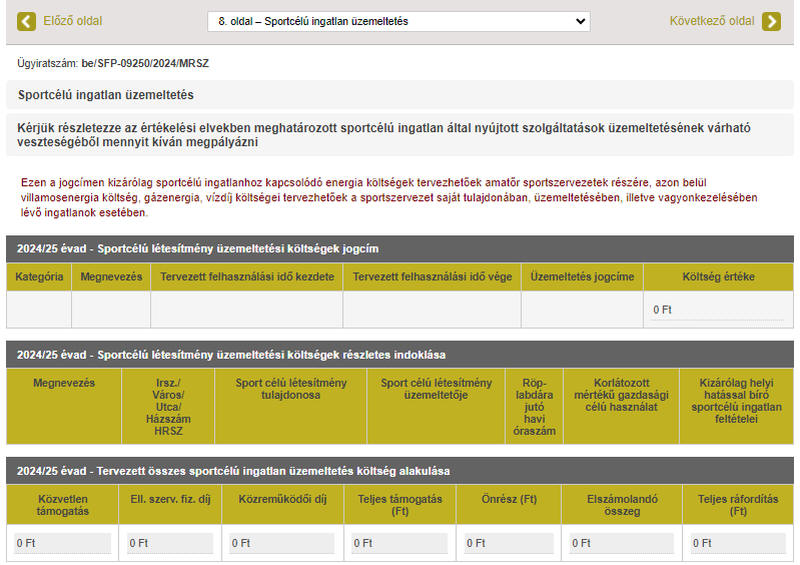Image resolution: width=800 pixels, height=565 pixels.
Task: Select 'Sport célú létesítmény tulajdonosa' column header
Action: (291, 389)
